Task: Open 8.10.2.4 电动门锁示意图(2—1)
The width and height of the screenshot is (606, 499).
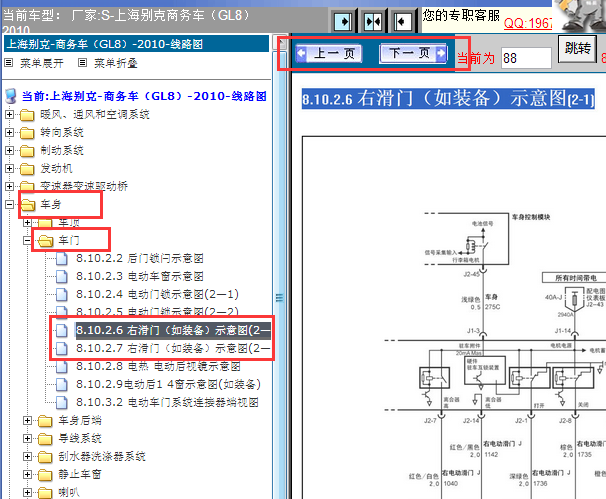Action: pyautogui.click(x=157, y=294)
